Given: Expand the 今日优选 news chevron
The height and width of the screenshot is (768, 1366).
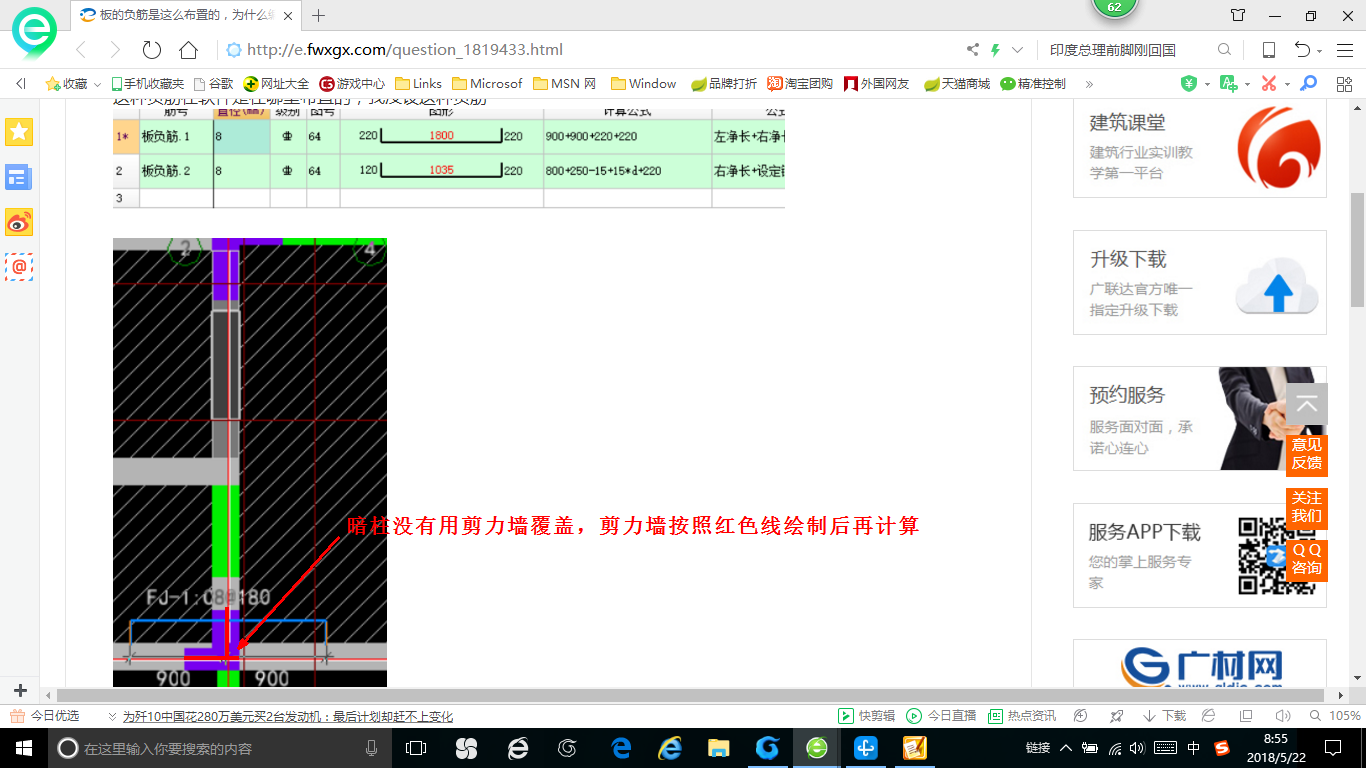Looking at the screenshot, I should [x=112, y=717].
